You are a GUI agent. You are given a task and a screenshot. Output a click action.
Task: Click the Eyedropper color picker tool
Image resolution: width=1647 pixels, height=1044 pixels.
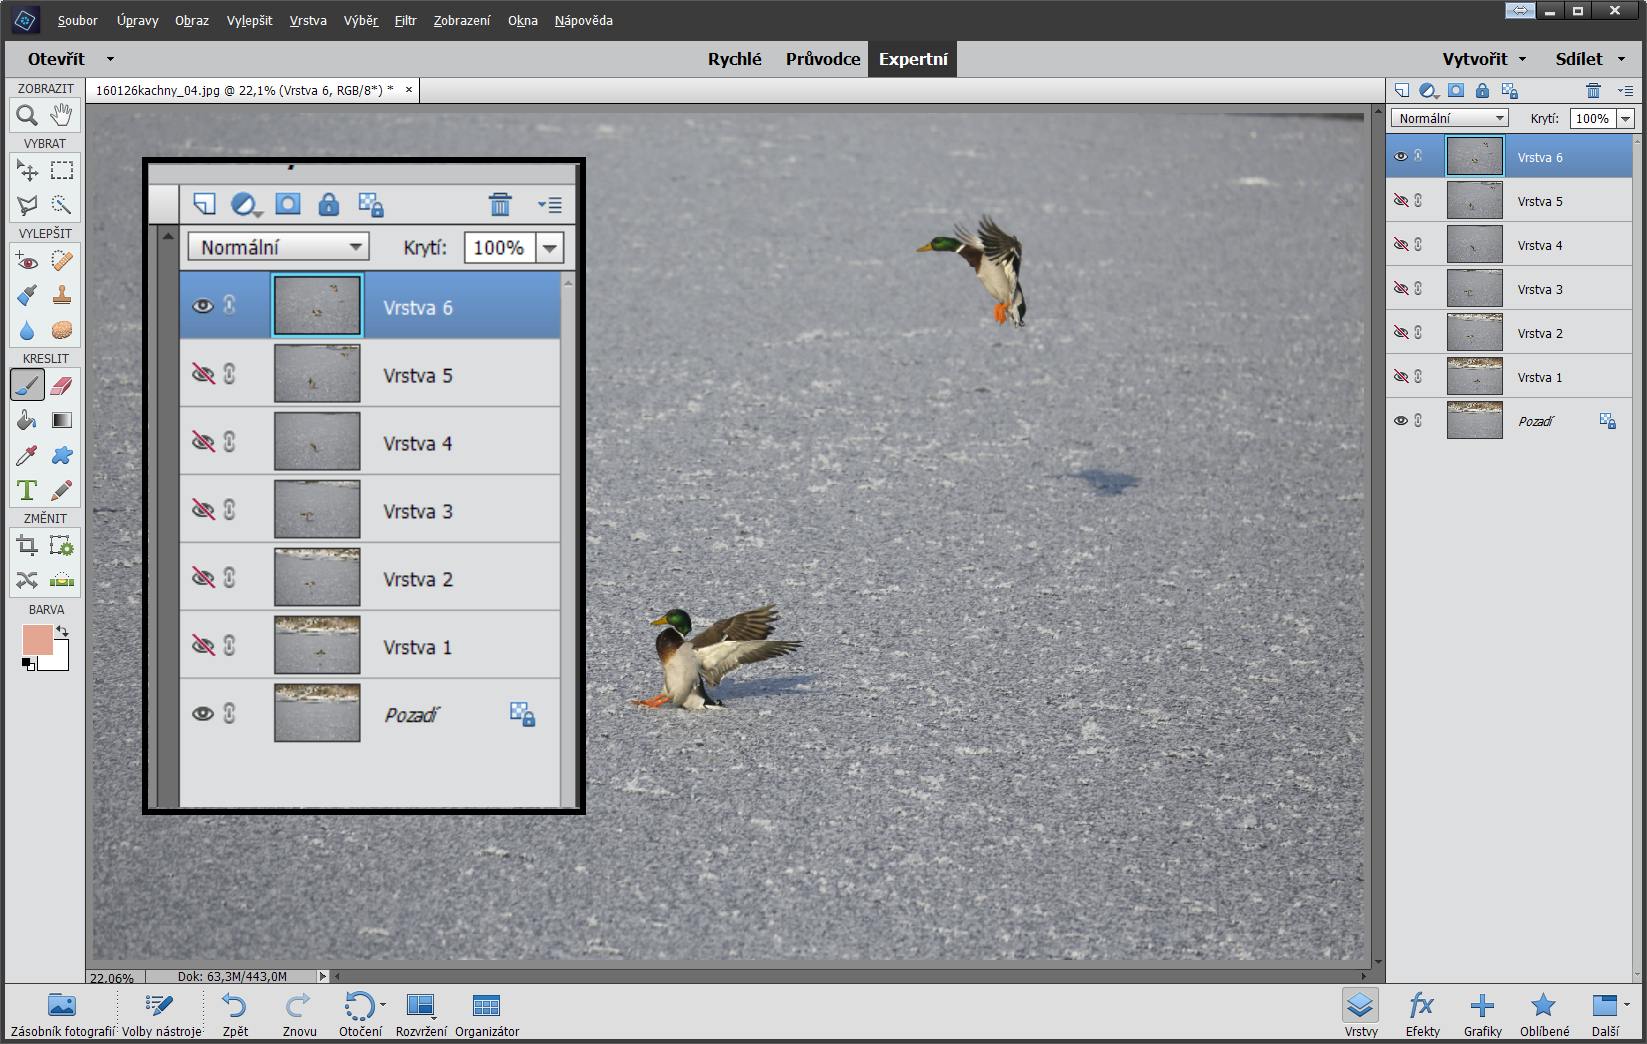27,455
